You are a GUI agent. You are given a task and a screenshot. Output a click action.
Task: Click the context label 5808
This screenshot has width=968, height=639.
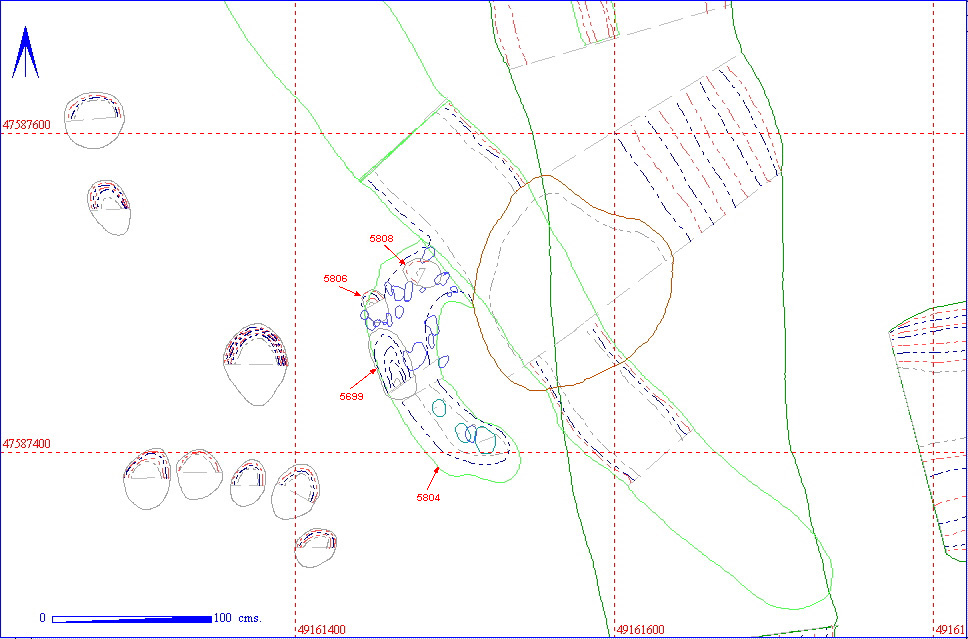pos(382,238)
